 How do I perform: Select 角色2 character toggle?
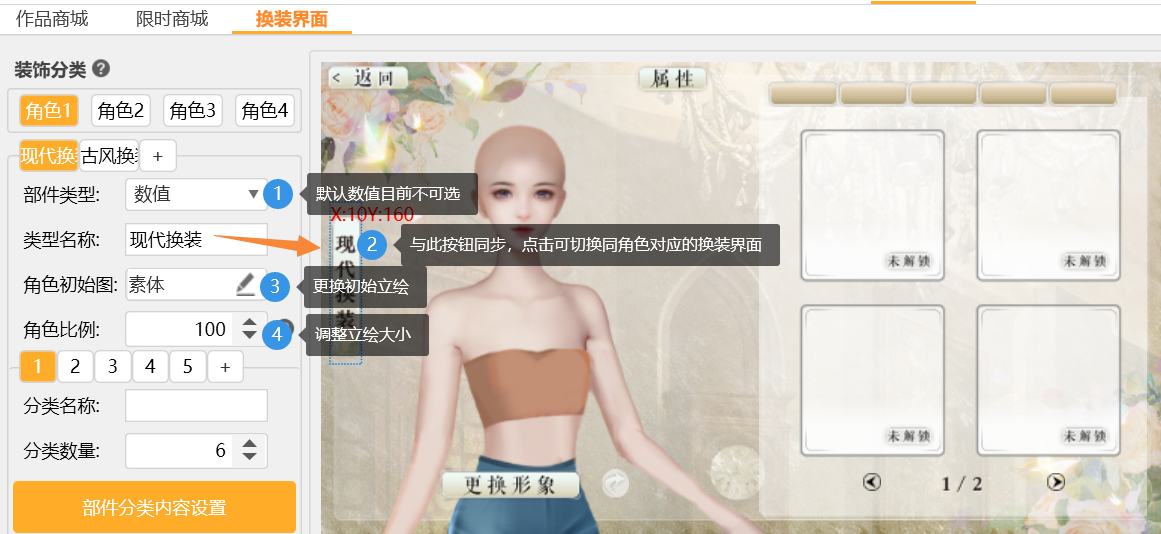(121, 110)
